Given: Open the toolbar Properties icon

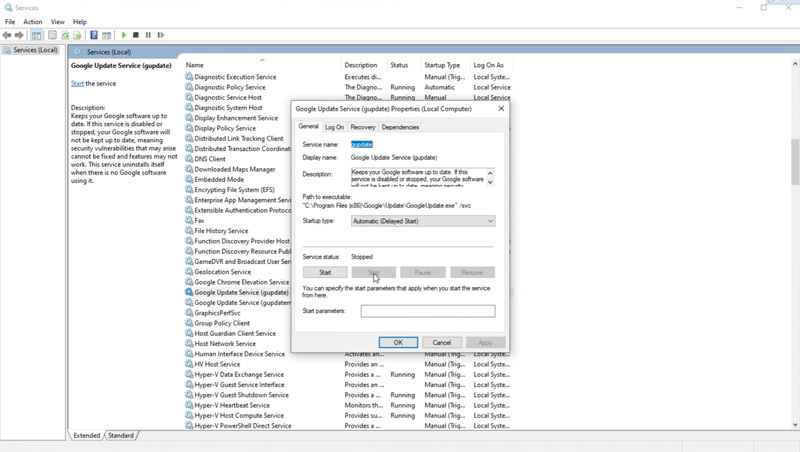Looking at the screenshot, I should click(52, 35).
